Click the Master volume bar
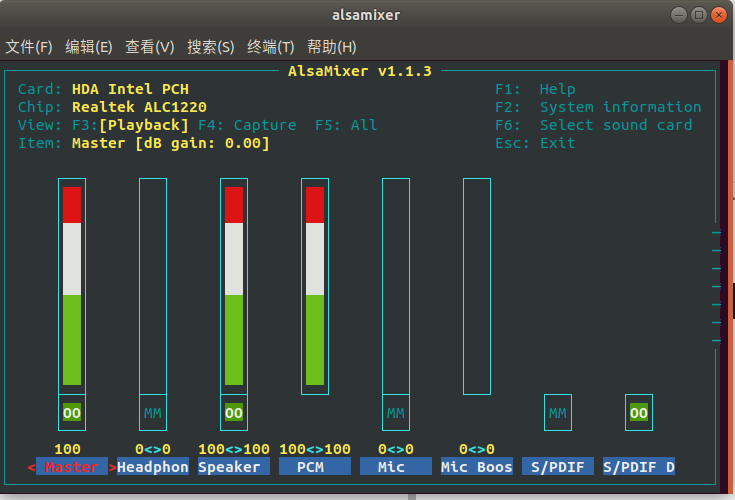Screen dimensions: 735x500 [72, 286]
